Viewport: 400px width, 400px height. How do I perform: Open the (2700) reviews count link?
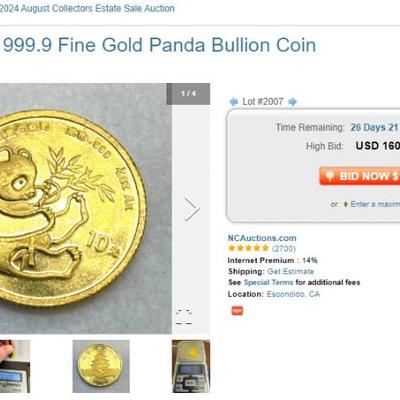284,248
